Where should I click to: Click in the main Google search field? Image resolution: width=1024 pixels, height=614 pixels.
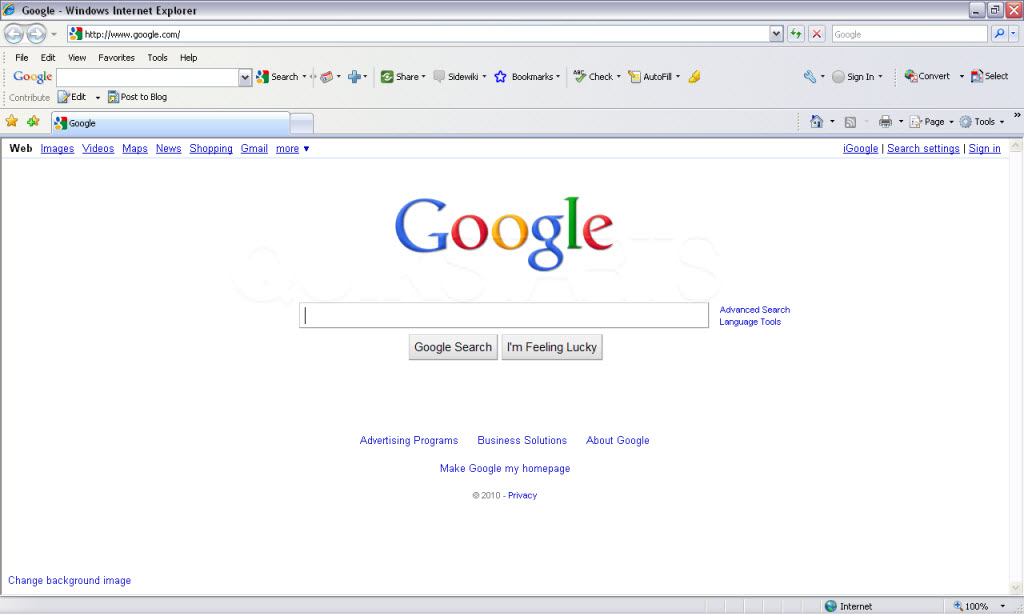504,315
